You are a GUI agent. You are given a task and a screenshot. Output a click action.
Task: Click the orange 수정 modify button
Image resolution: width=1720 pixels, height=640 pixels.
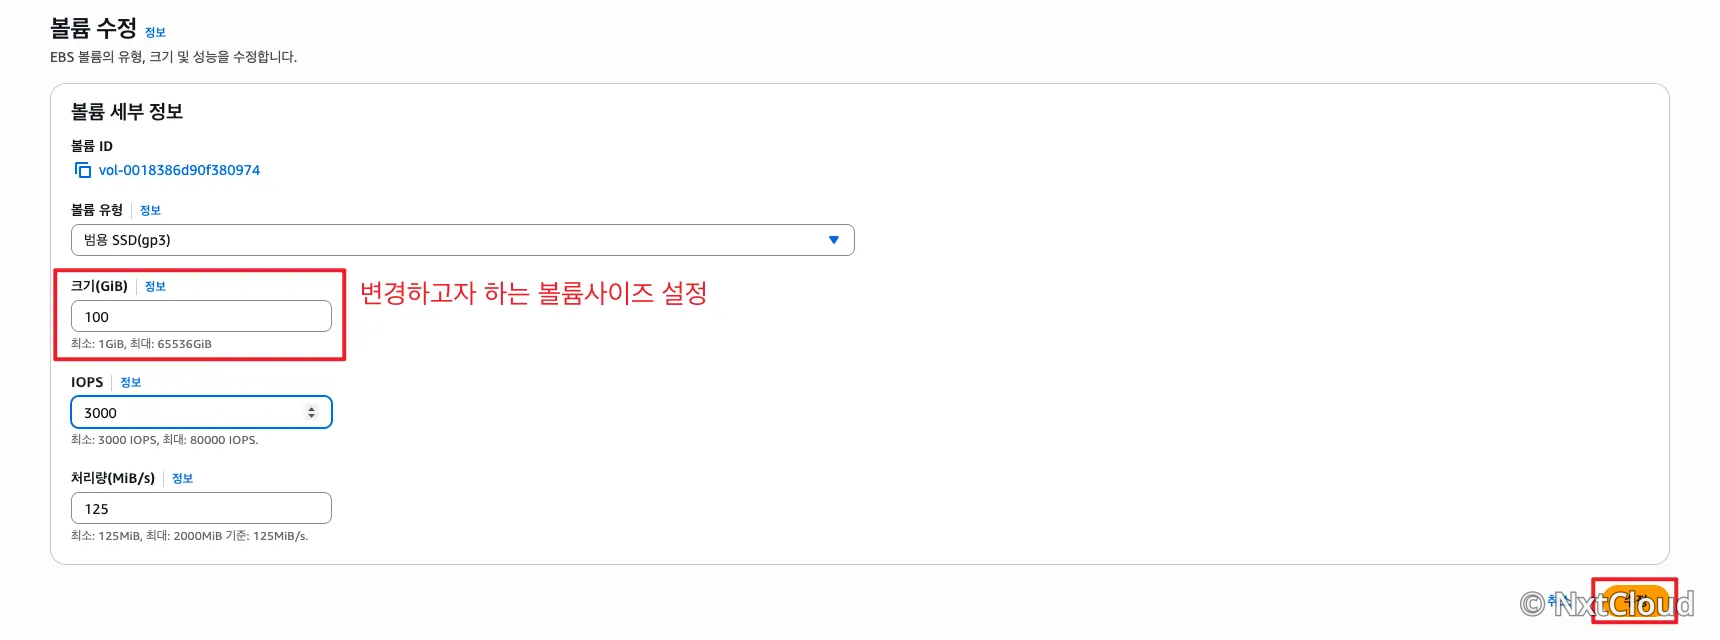click(x=1635, y=601)
